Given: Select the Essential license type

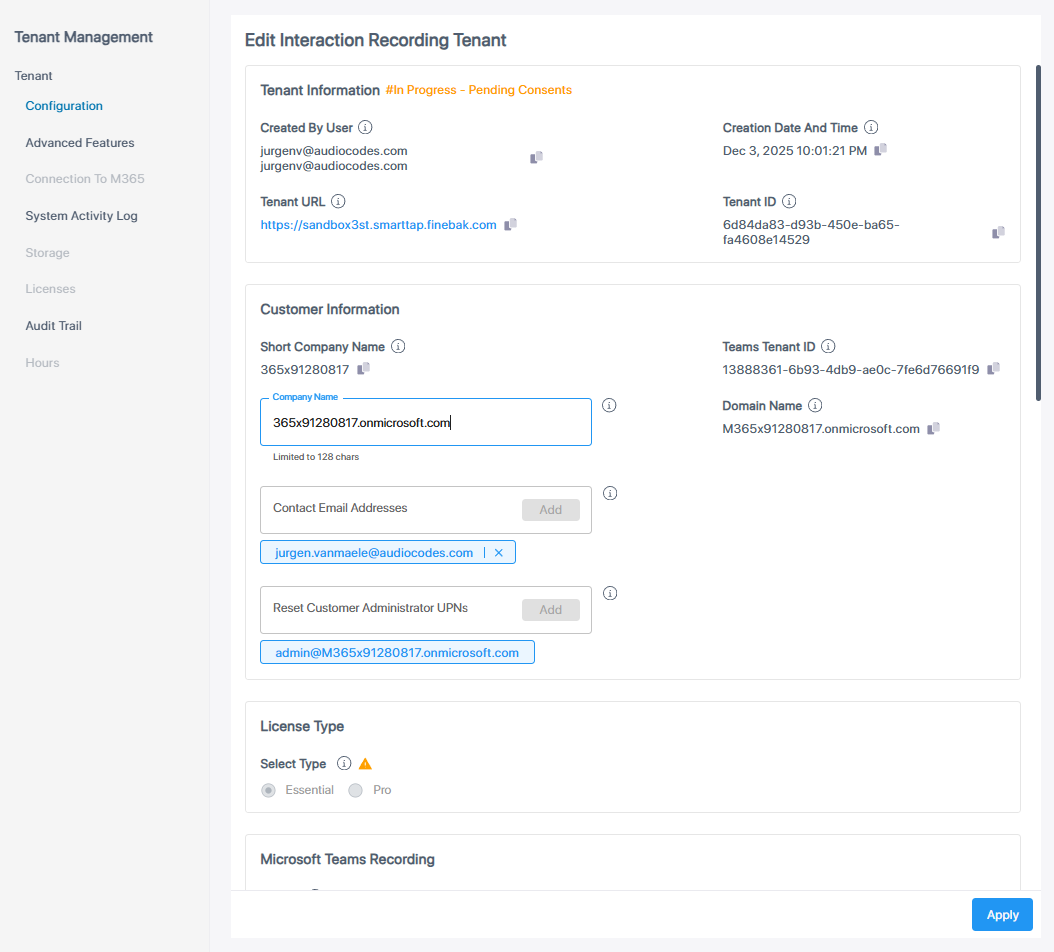Looking at the screenshot, I should click(268, 790).
